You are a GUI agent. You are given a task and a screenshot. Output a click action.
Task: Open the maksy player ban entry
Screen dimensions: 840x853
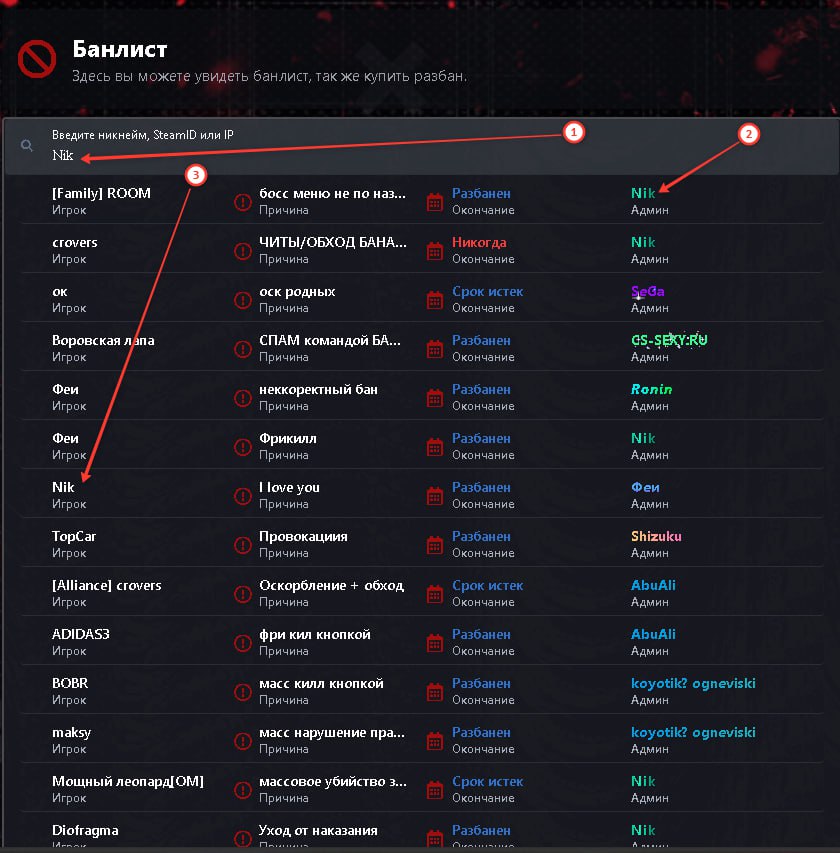coord(71,732)
